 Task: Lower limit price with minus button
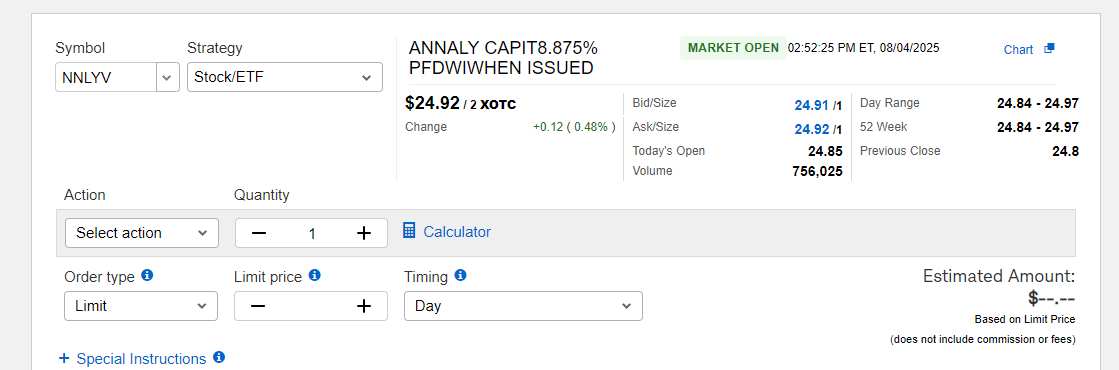tap(258, 306)
